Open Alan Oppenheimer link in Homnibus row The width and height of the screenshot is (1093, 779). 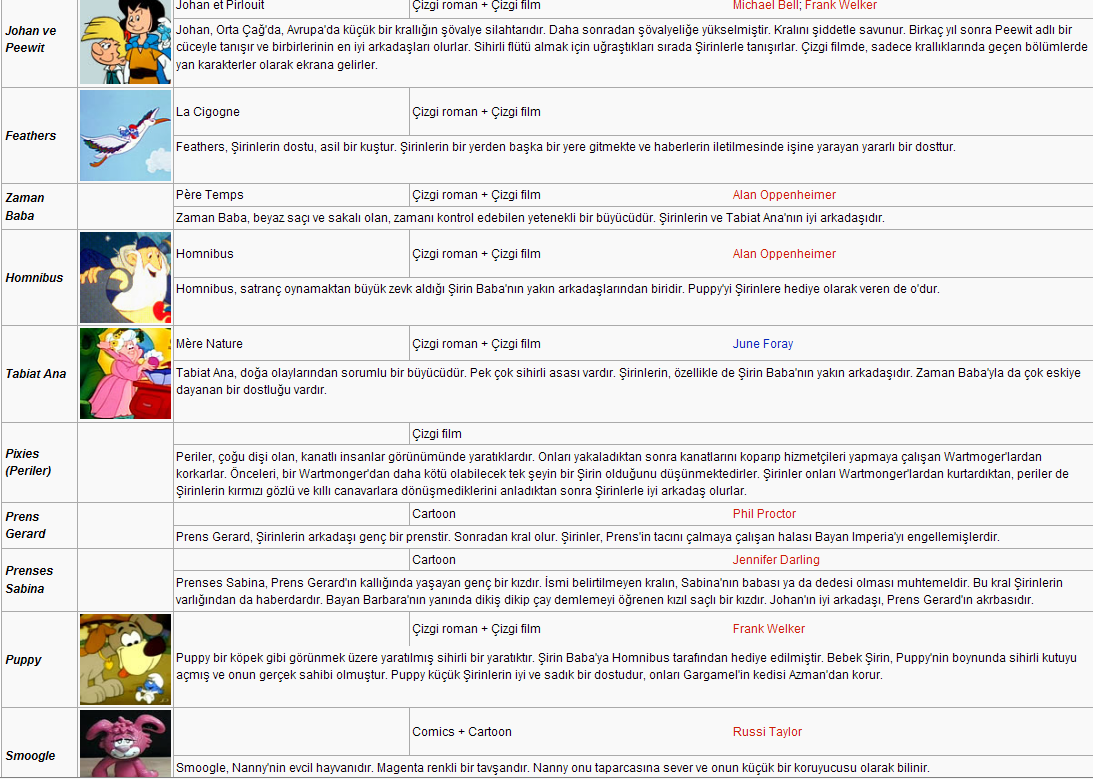point(784,254)
